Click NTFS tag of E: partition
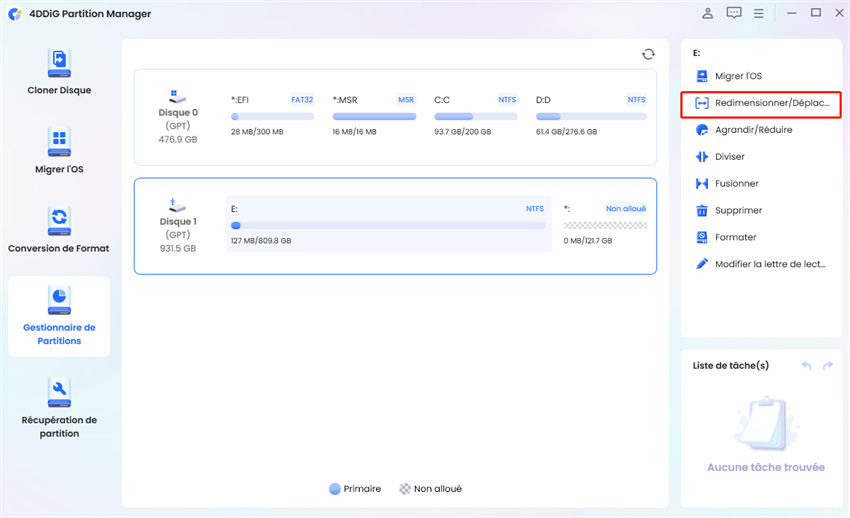The height and width of the screenshot is (518, 850). click(535, 209)
